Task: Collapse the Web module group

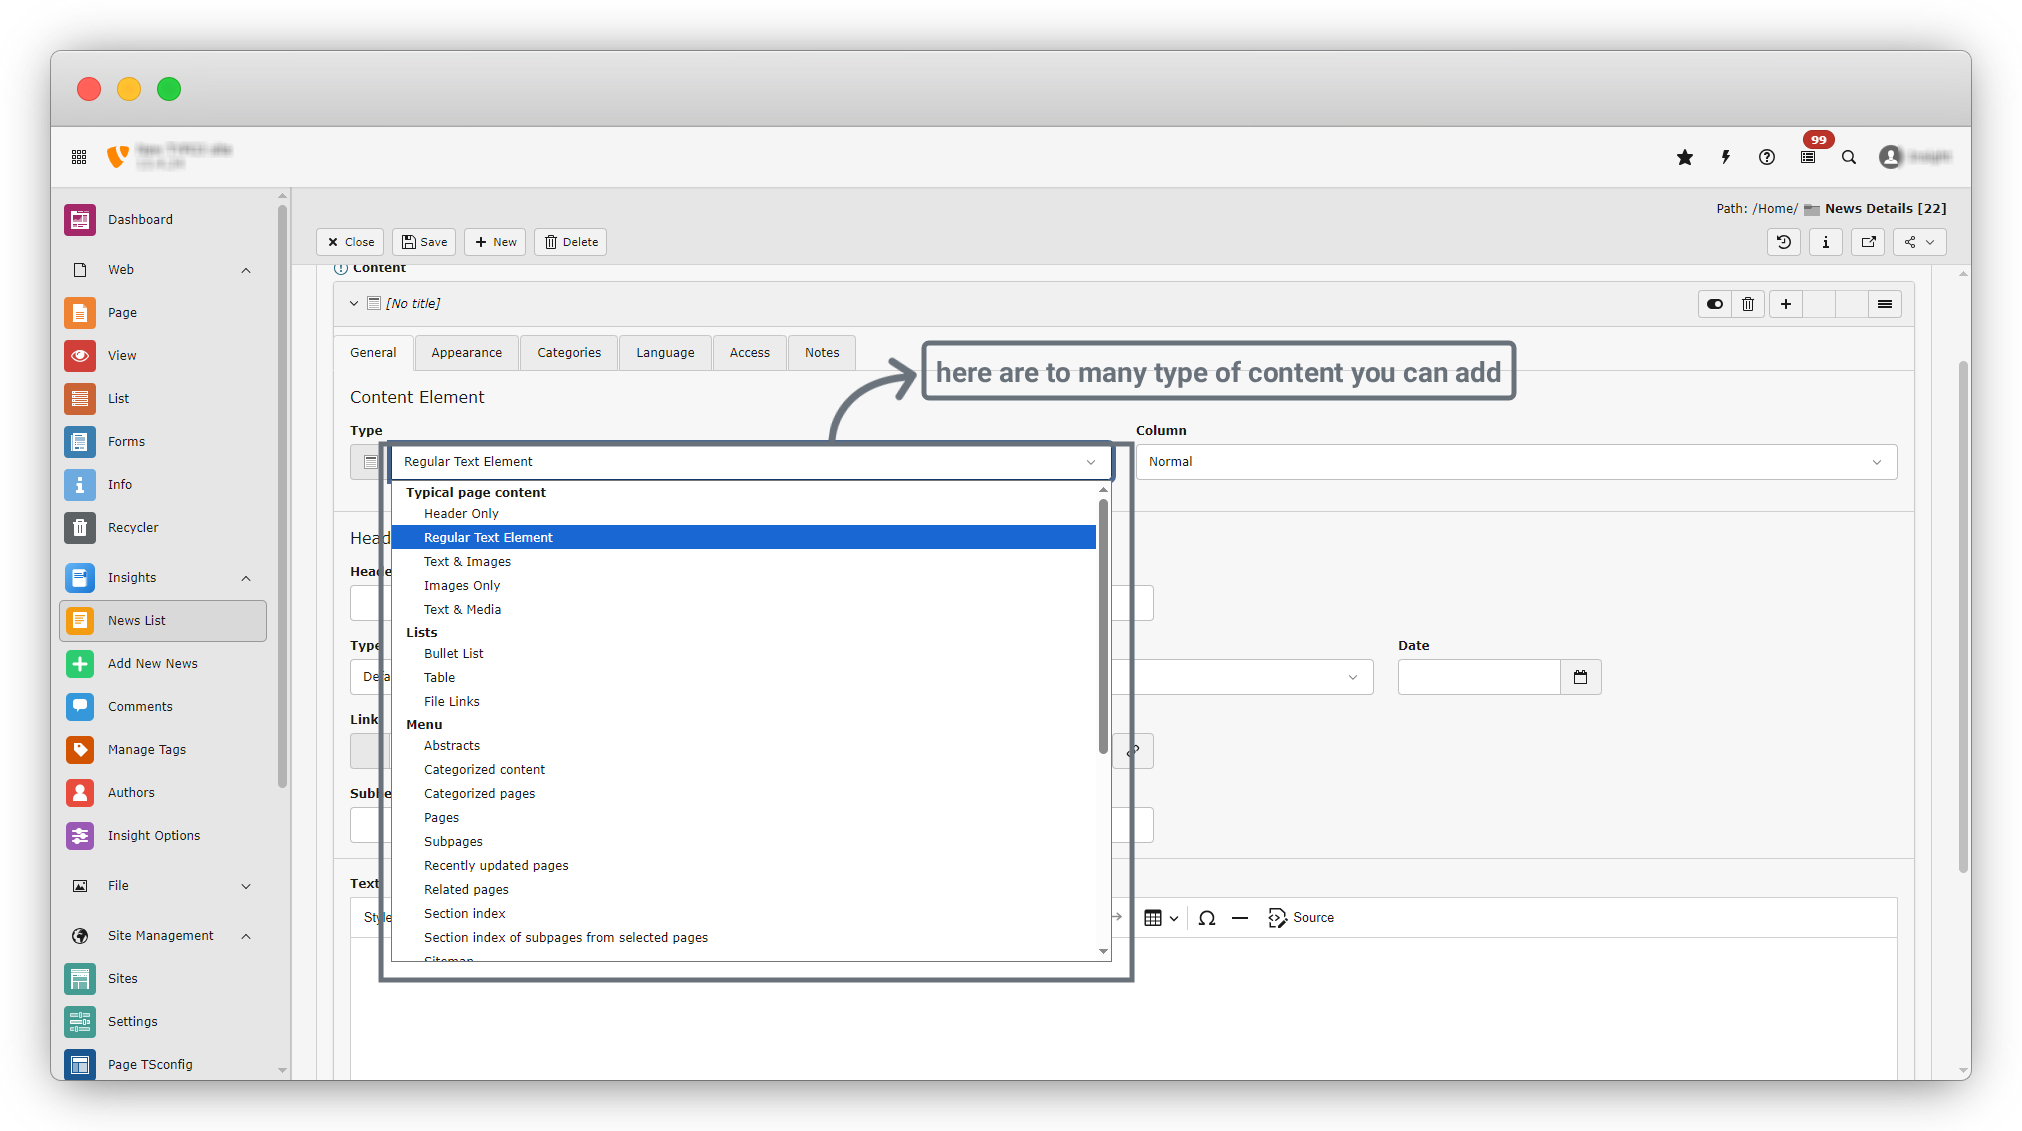Action: coord(246,270)
